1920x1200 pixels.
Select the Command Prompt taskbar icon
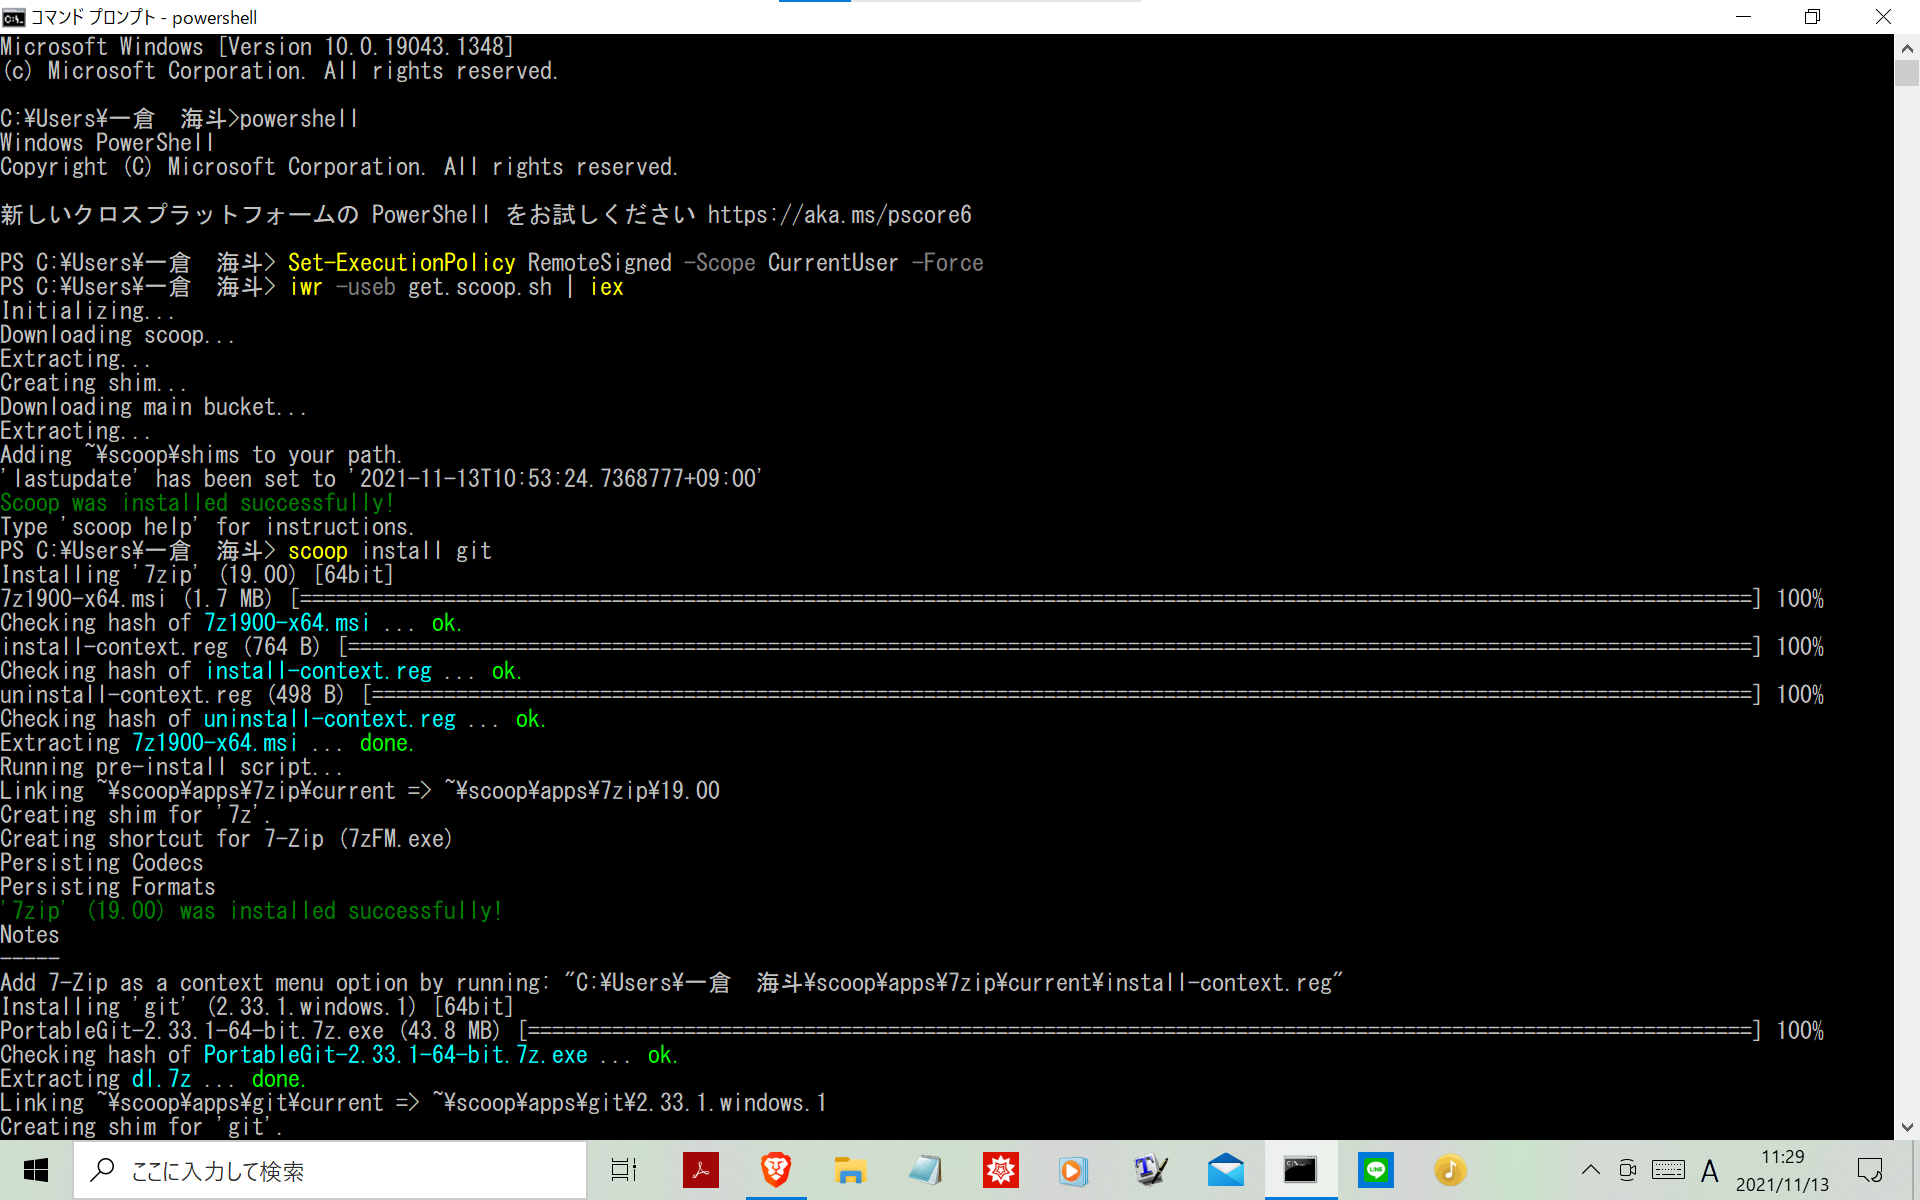[1300, 1170]
